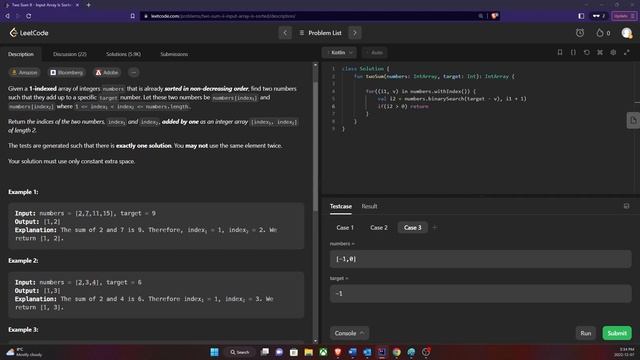Close the Two Sum II tab
The height and width of the screenshot is (360, 640).
(77, 5)
